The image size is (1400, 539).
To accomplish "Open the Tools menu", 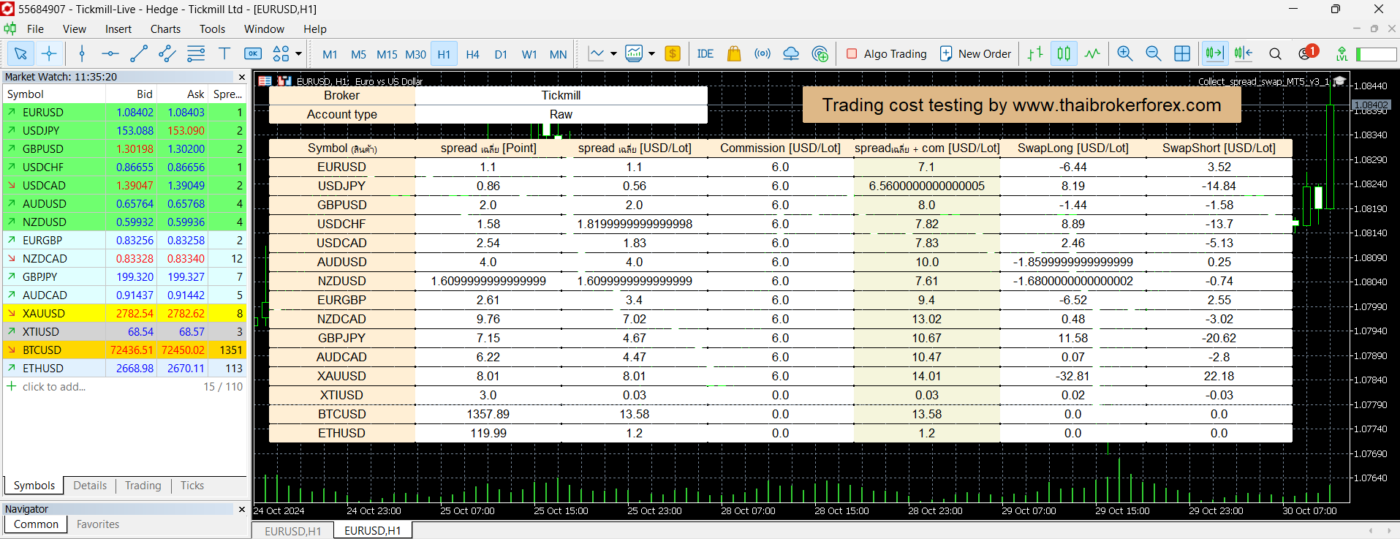I will pos(212,29).
